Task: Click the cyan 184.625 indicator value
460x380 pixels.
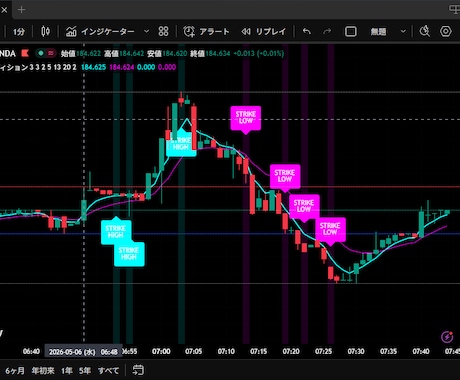Action: pos(93,67)
